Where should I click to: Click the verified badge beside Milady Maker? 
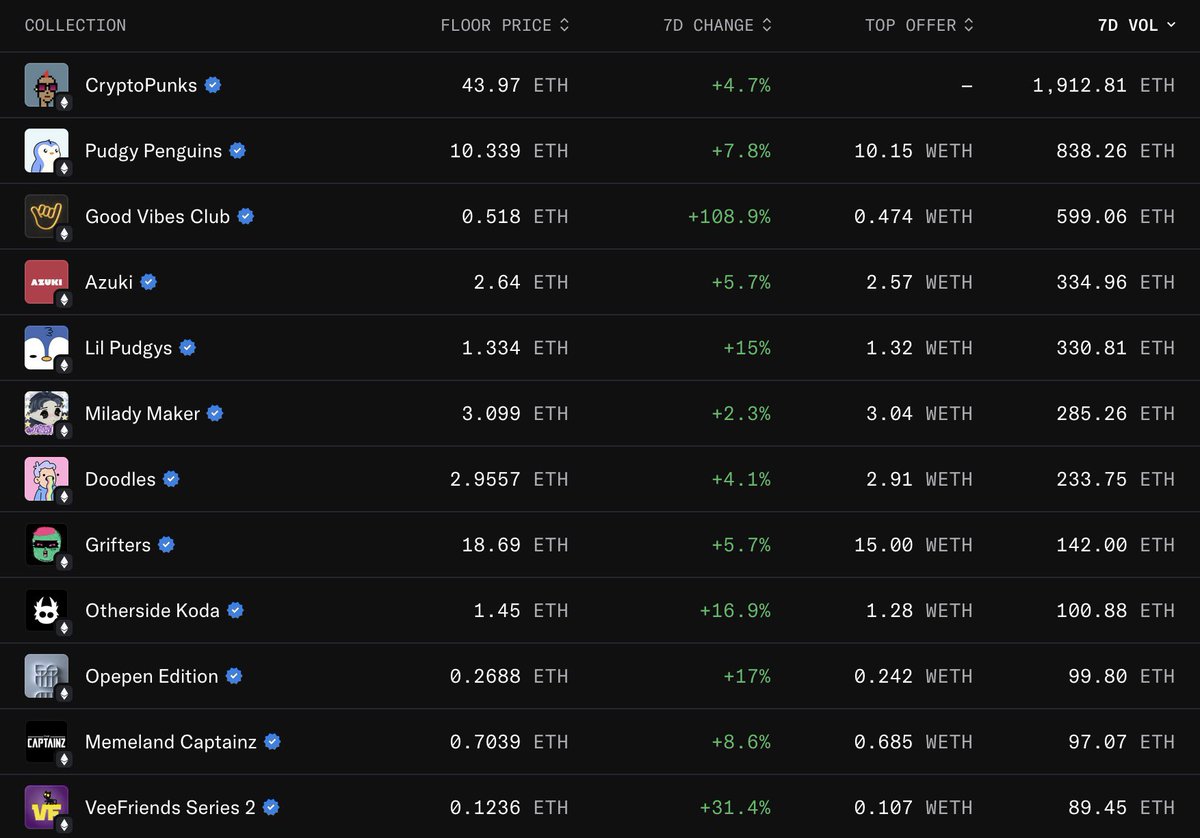point(215,413)
